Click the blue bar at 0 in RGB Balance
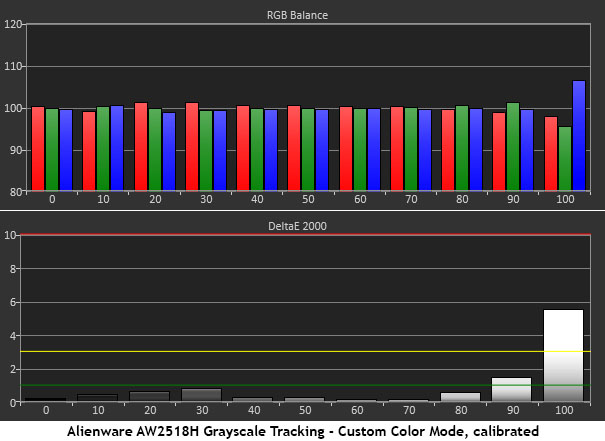 pos(66,150)
